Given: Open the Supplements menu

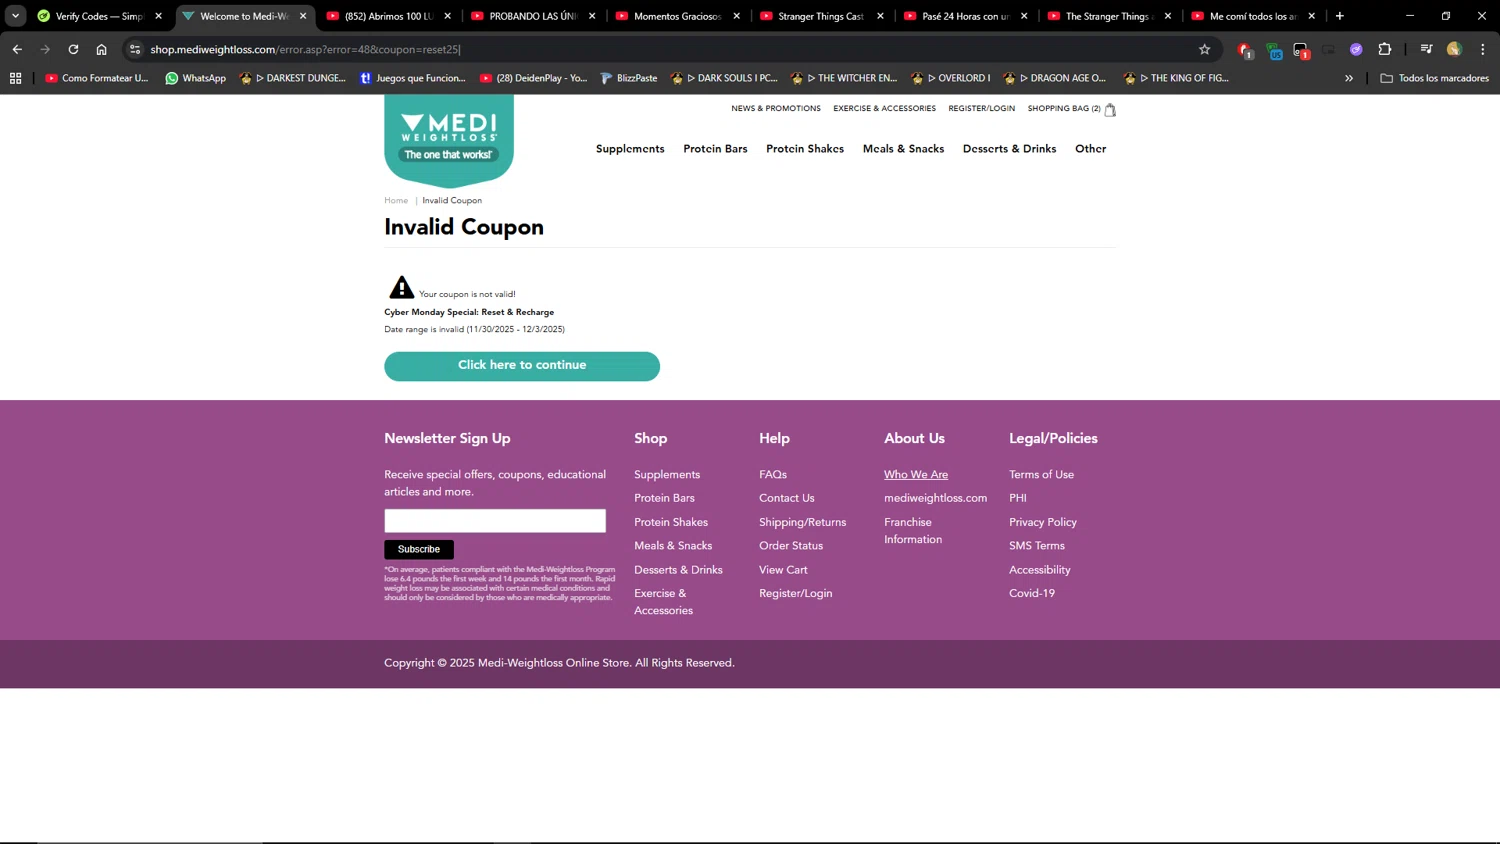Looking at the screenshot, I should pos(630,149).
